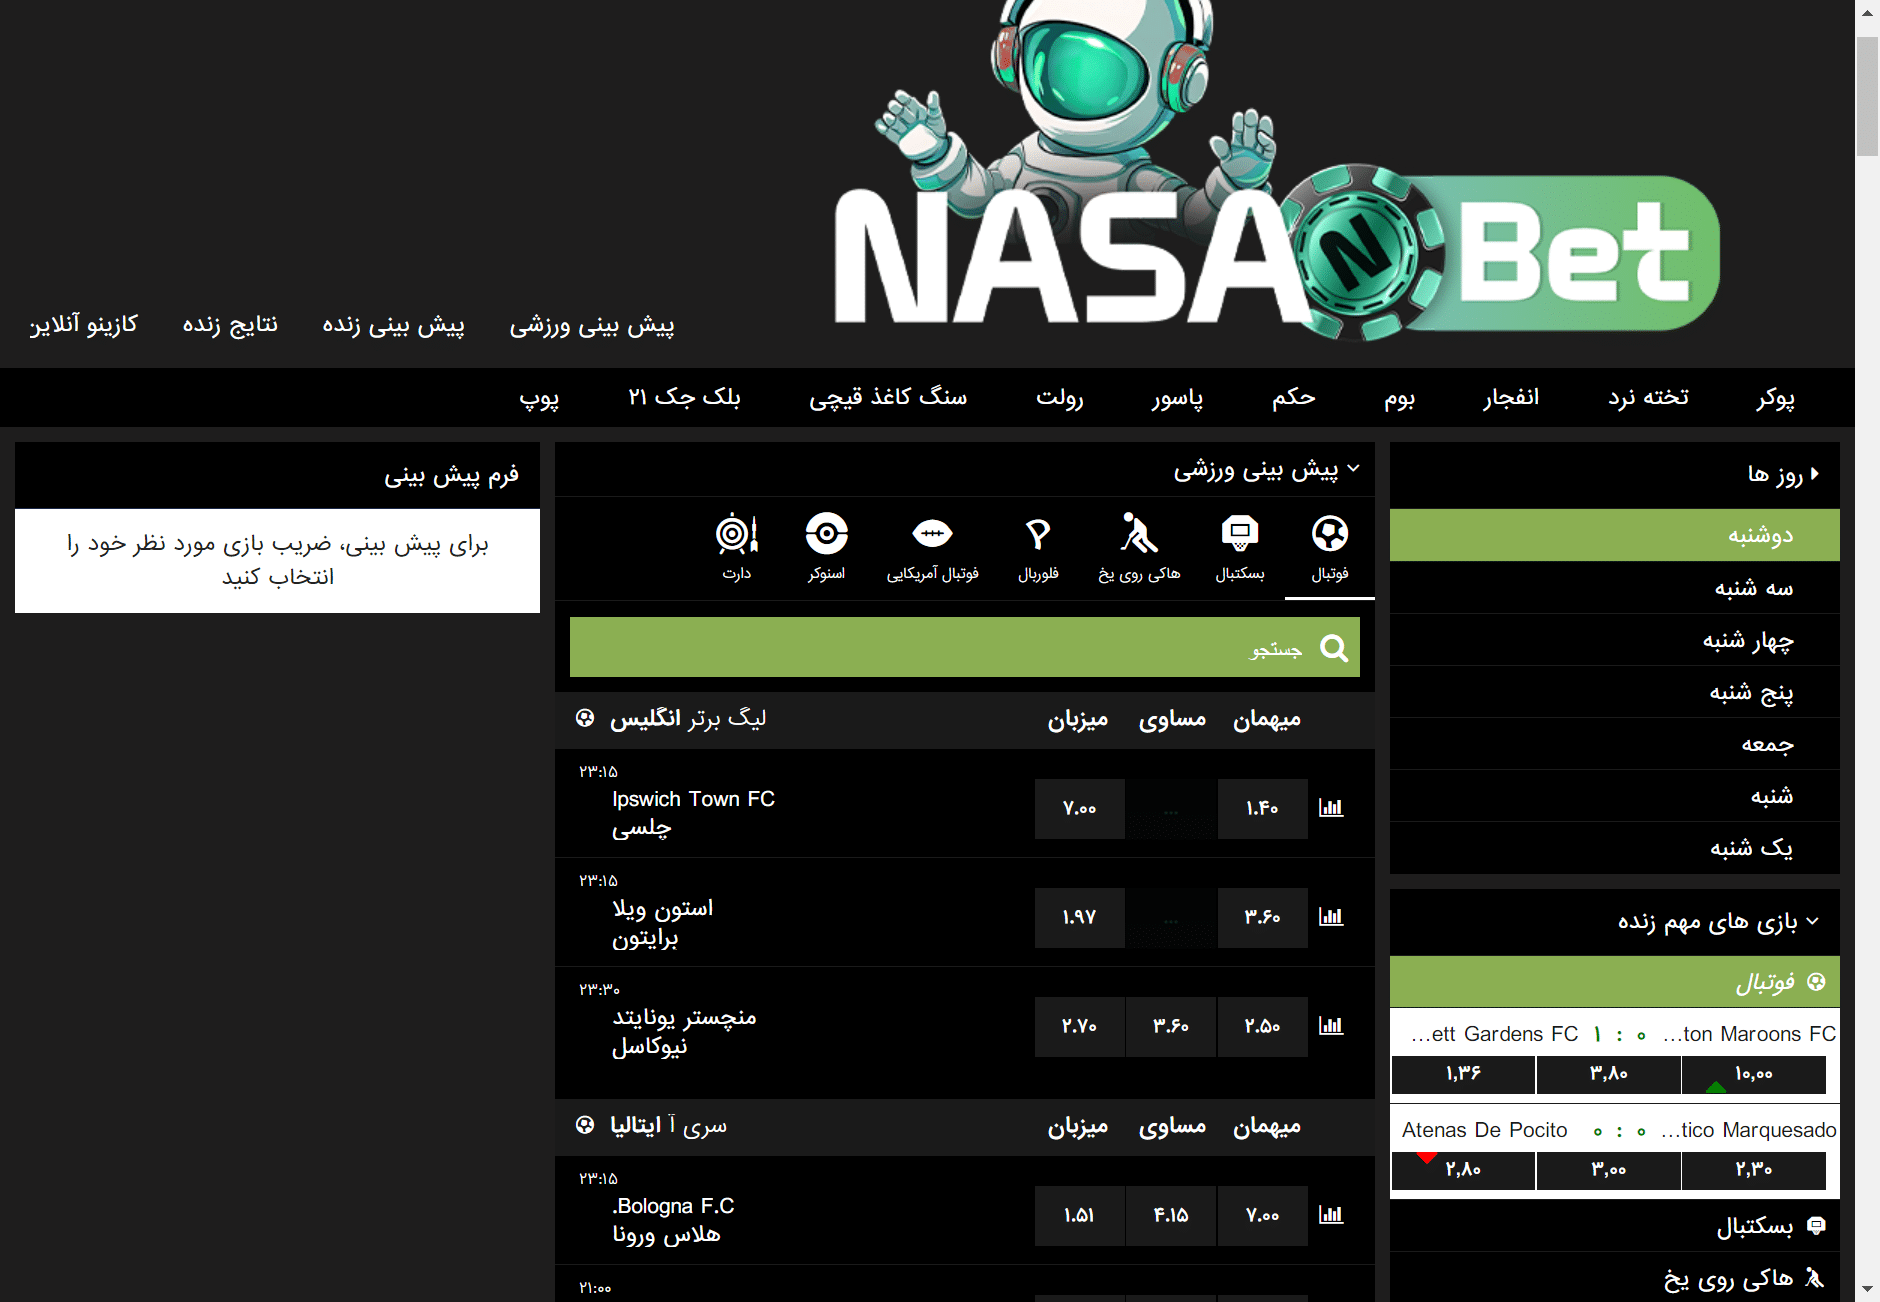
Task: Click live odds 1.36 Gardens FC match
Action: [1463, 1074]
